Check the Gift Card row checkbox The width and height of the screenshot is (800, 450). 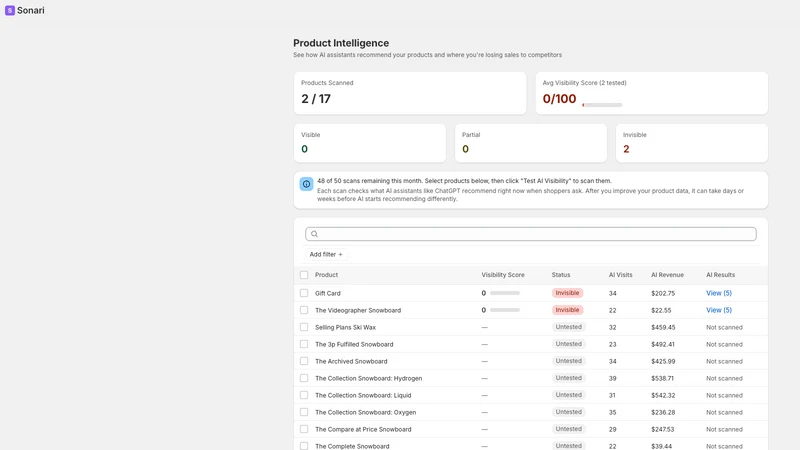point(304,293)
